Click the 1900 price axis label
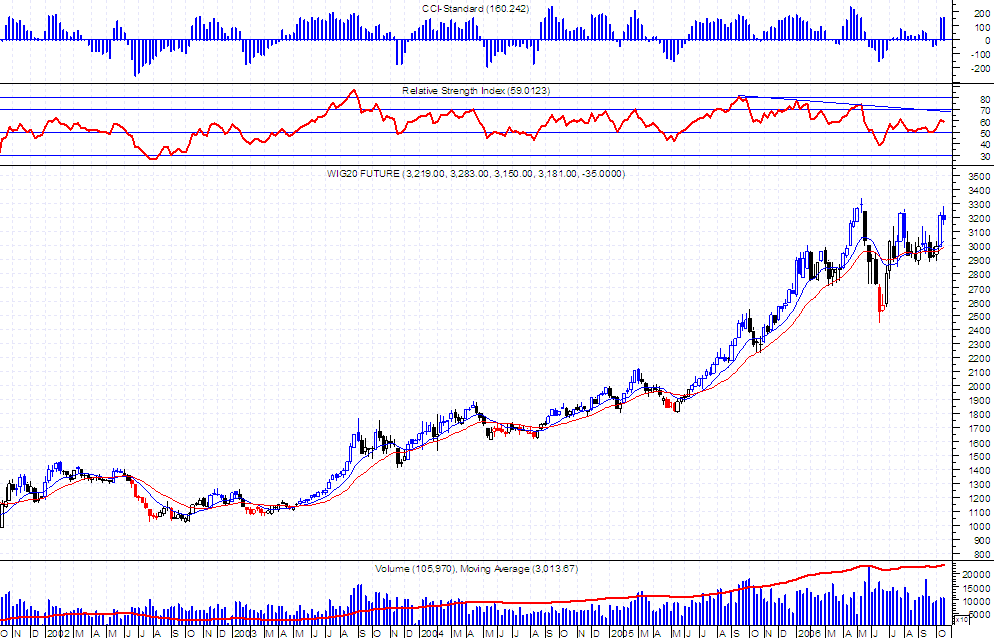 point(981,401)
